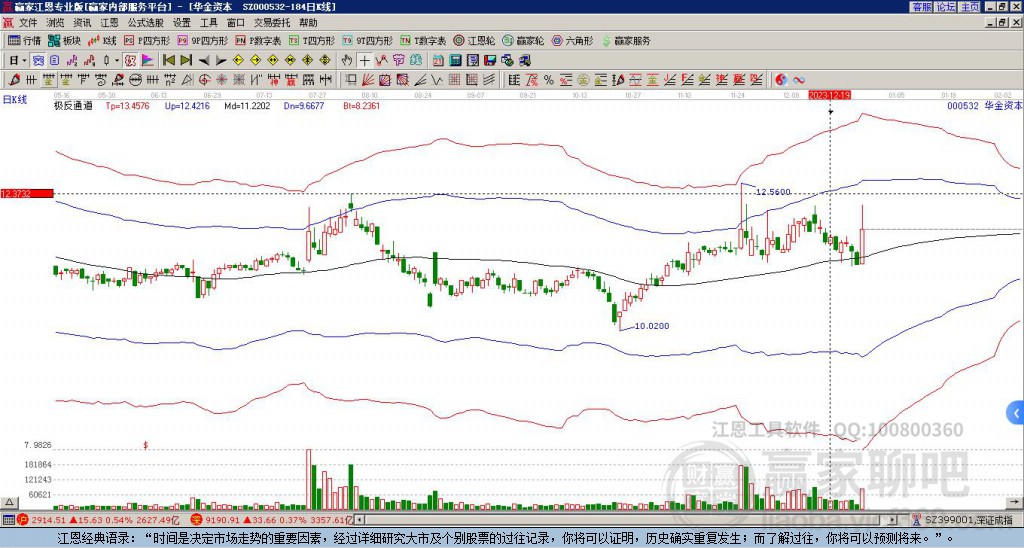Select the hand pan tool
The width and height of the screenshot is (1024, 548).
(347, 61)
